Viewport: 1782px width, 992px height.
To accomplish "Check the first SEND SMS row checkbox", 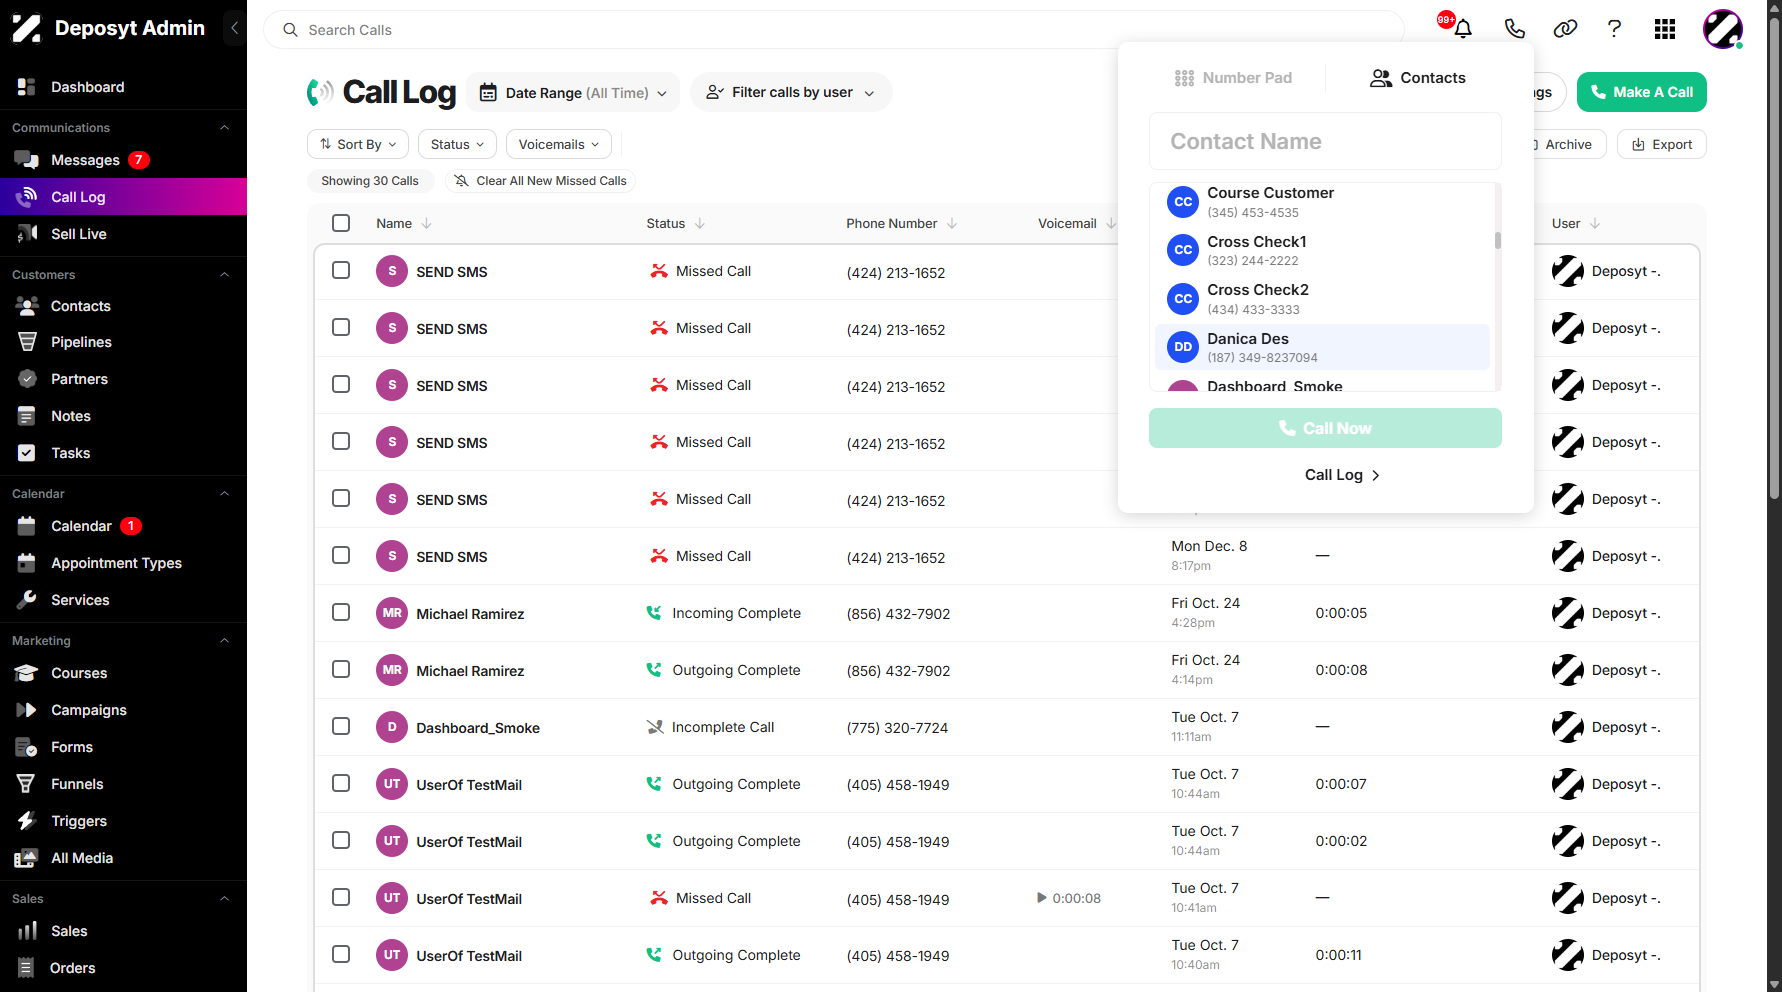I will 341,270.
